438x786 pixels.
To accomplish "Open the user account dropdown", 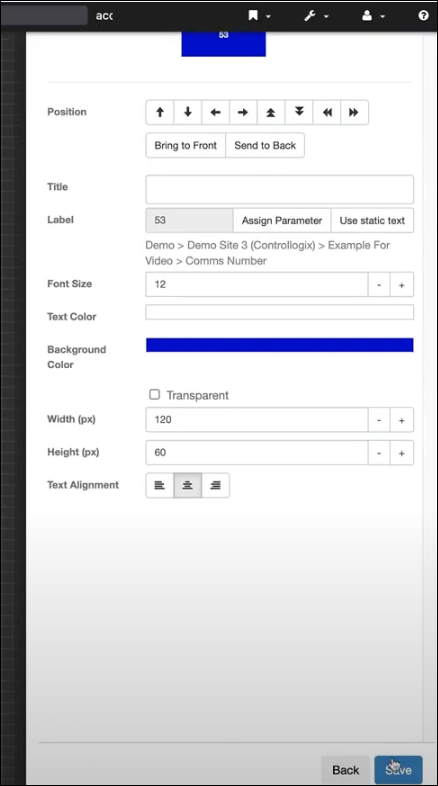I will [x=373, y=16].
